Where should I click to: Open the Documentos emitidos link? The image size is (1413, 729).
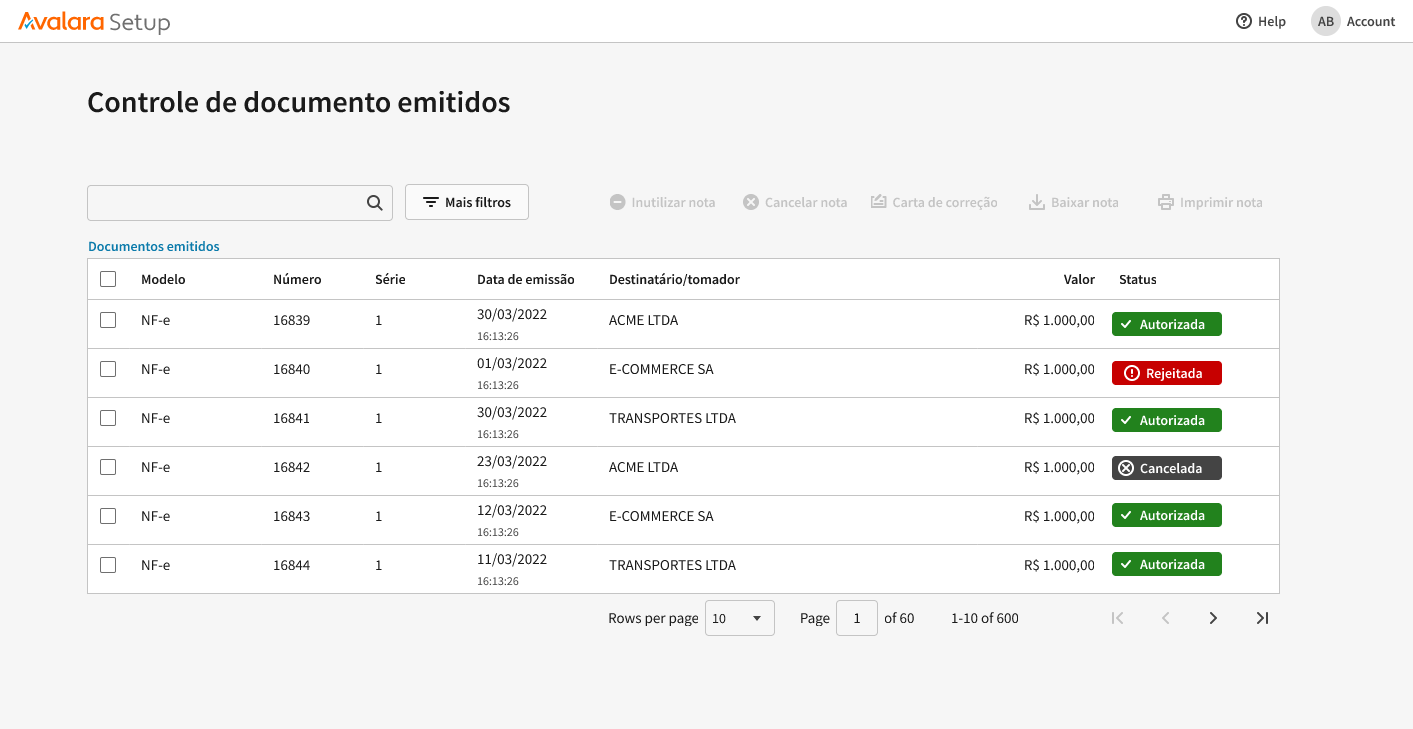[x=154, y=246]
